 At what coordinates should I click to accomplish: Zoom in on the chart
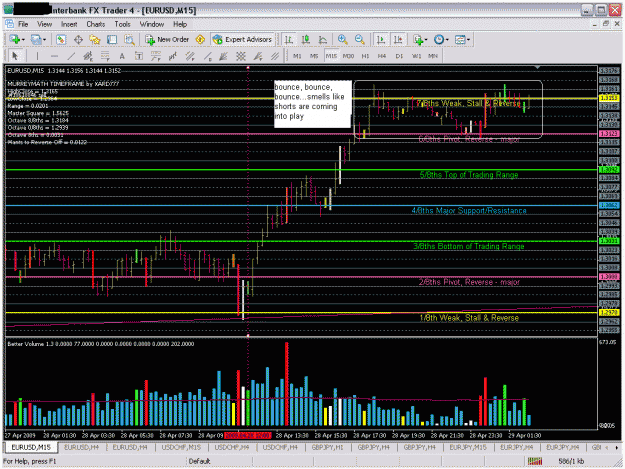click(x=342, y=39)
